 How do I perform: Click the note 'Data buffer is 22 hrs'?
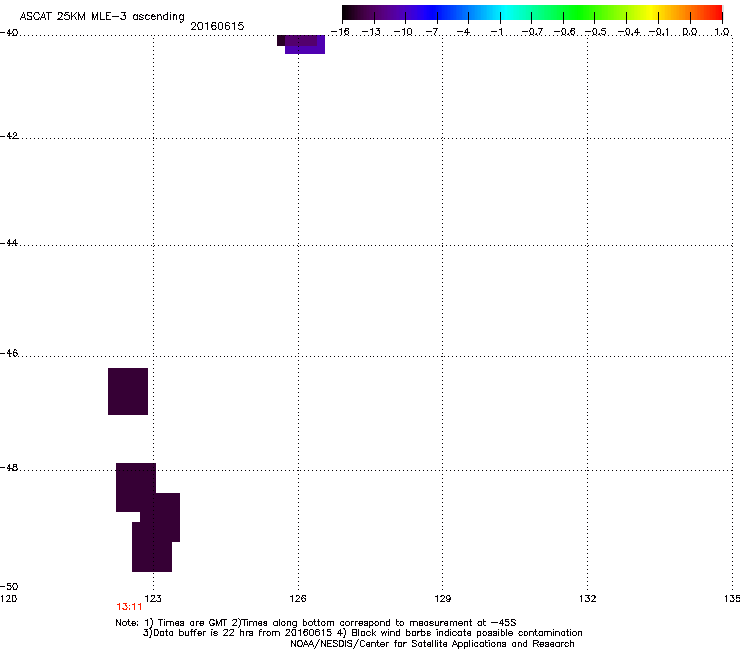(199, 633)
